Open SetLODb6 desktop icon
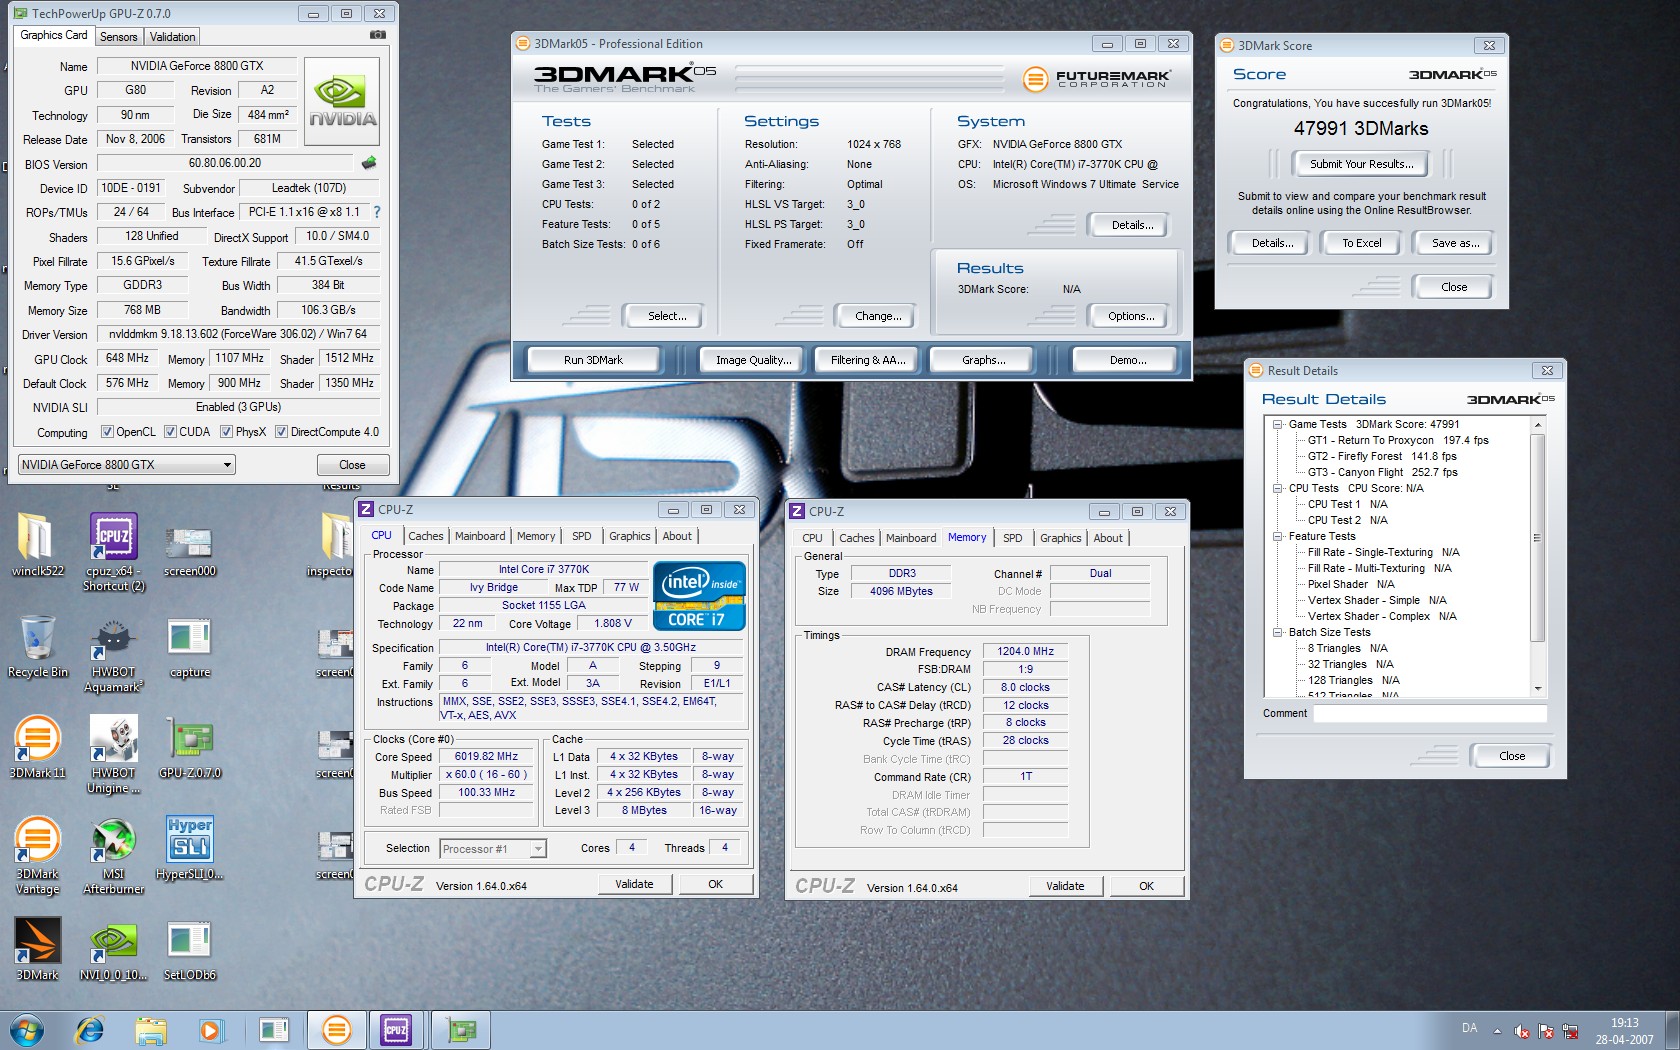The height and width of the screenshot is (1050, 1680). (x=190, y=948)
